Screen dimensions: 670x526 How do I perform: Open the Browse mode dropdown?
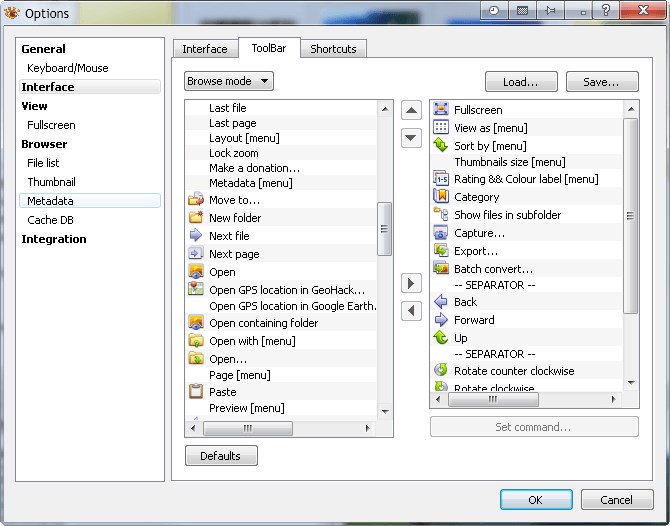click(229, 81)
